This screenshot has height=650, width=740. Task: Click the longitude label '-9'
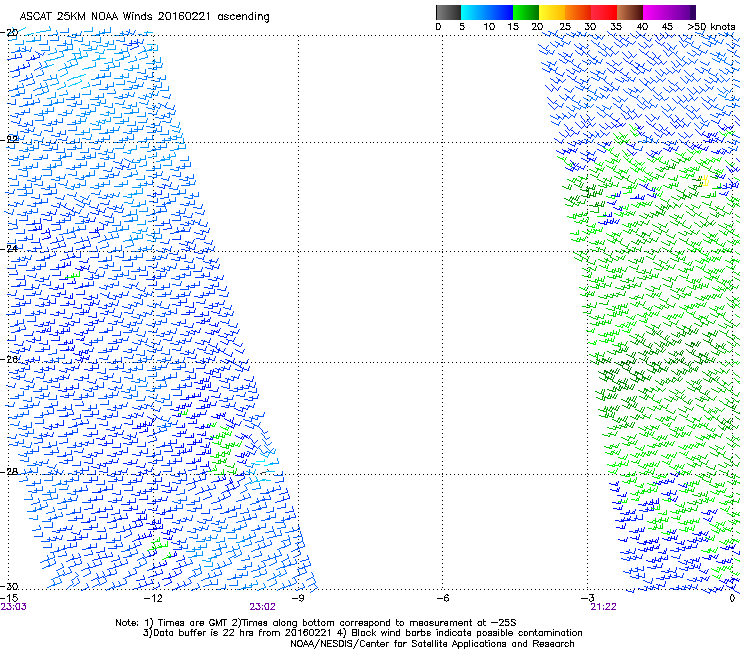(298, 598)
